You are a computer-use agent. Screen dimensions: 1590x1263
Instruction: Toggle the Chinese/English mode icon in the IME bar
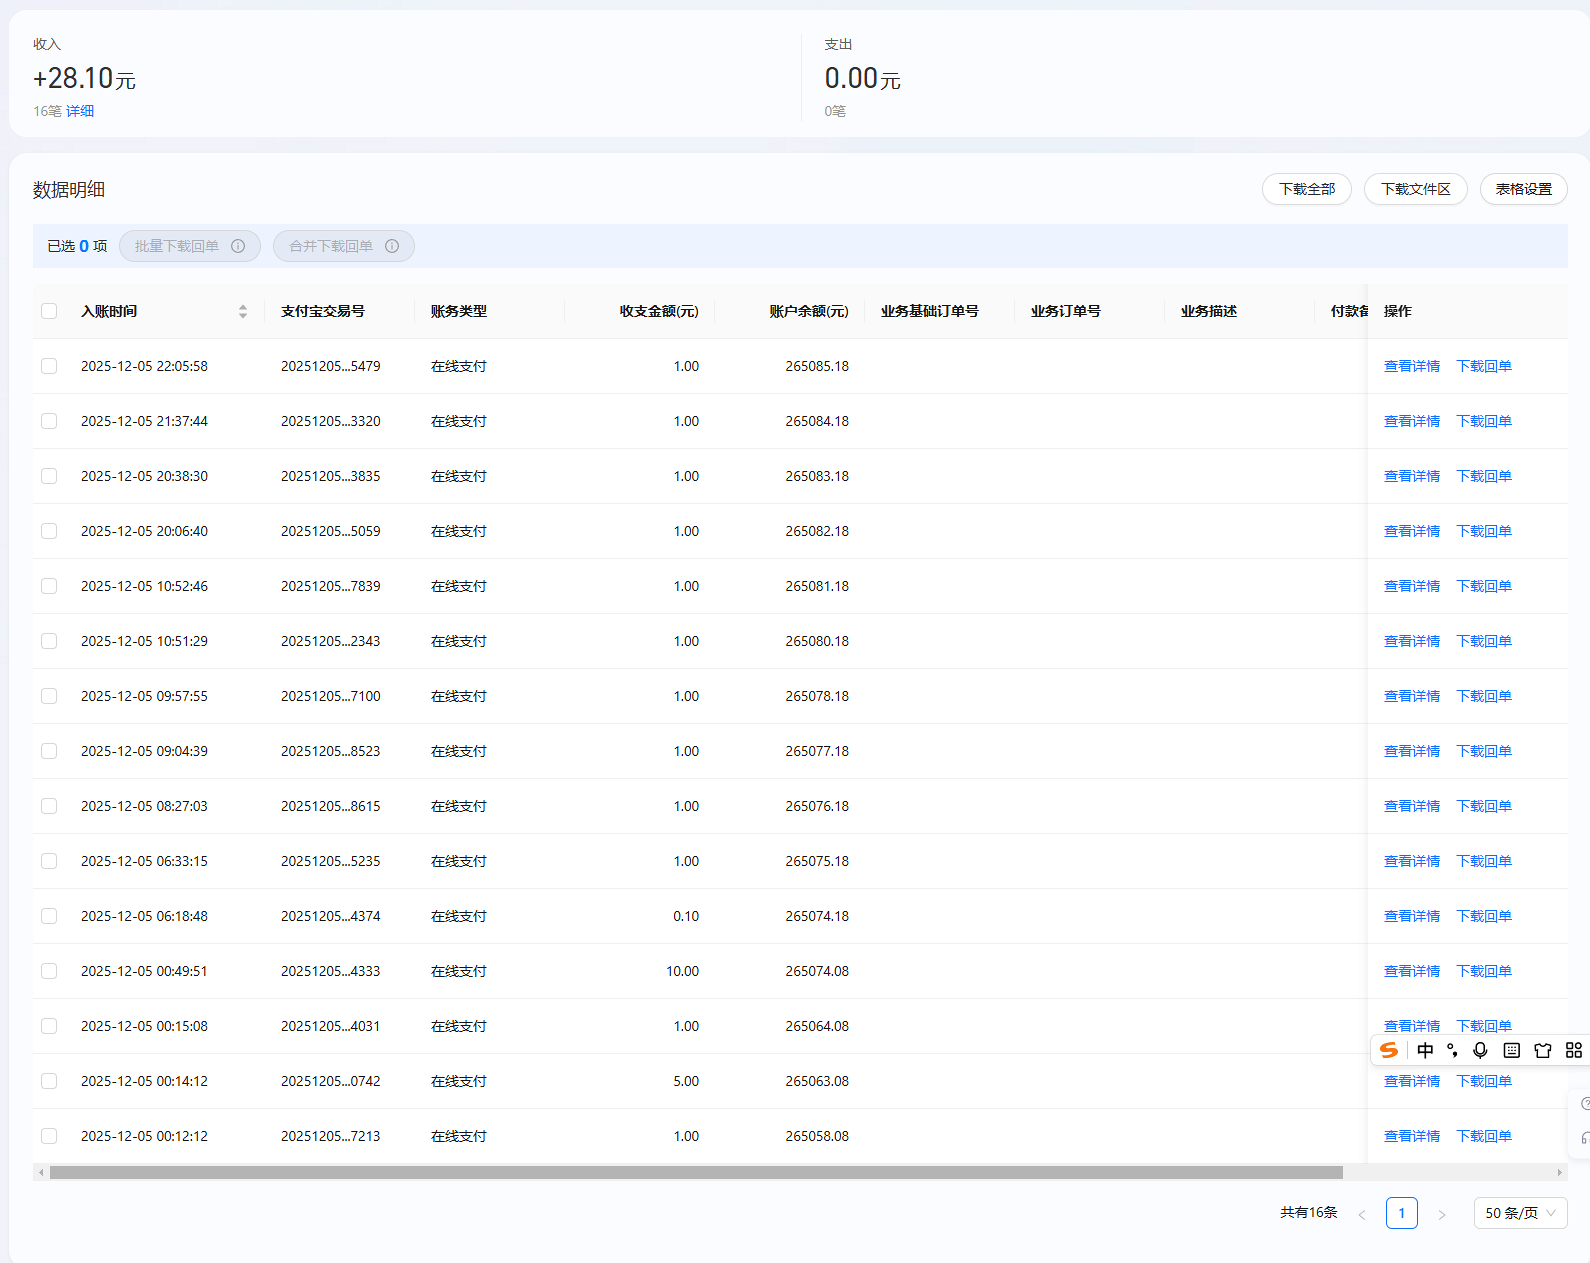pyautogui.click(x=1425, y=1050)
